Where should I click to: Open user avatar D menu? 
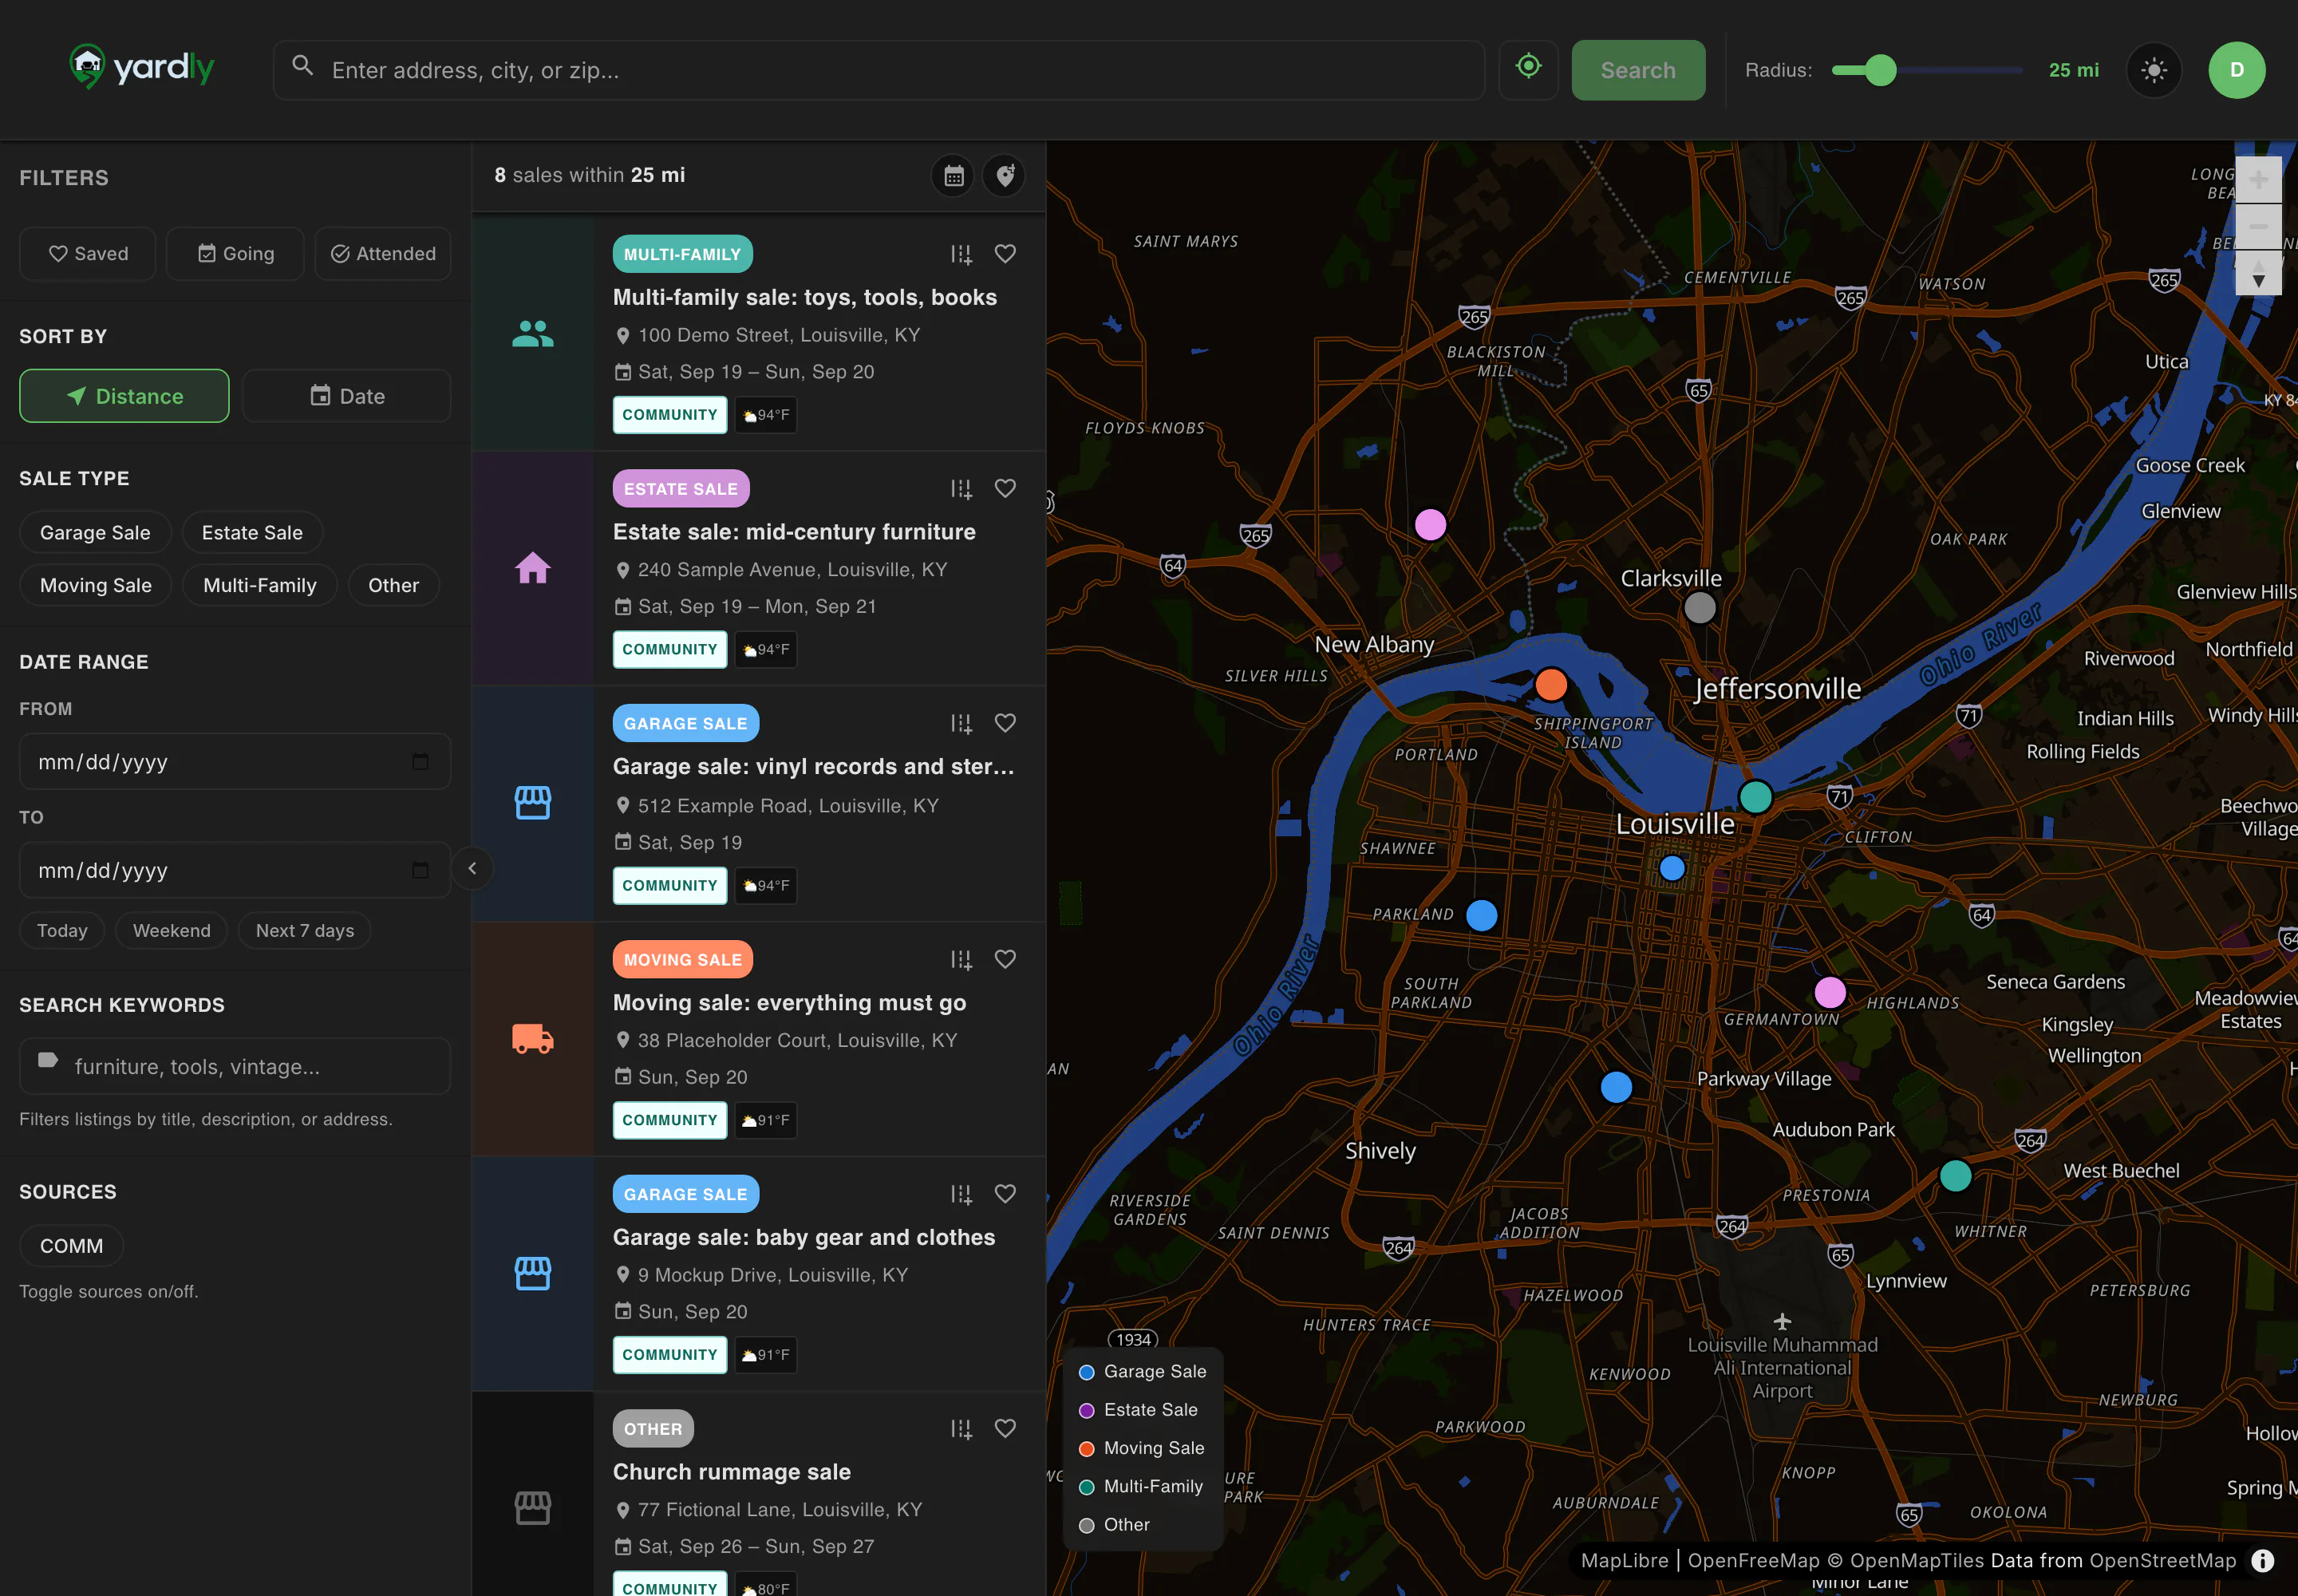pyautogui.click(x=2236, y=70)
